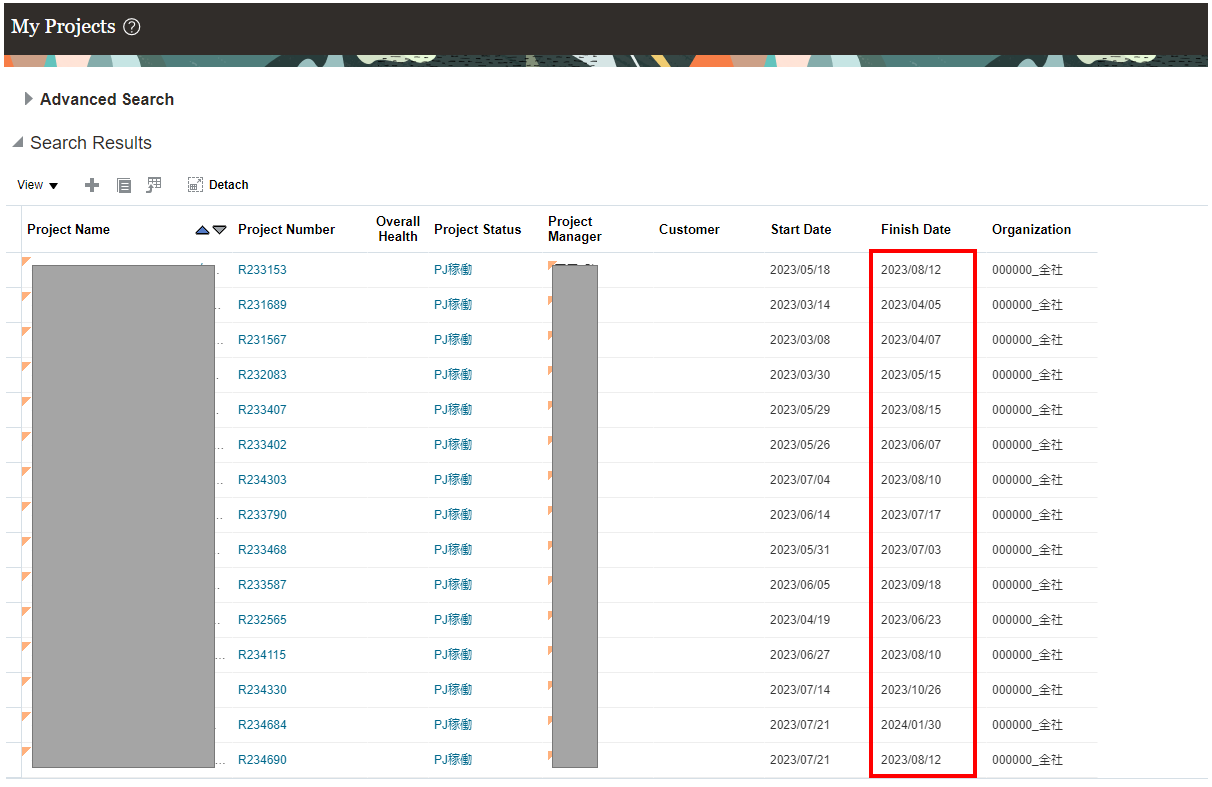Sort Project Name descending with the down triangle
Image resolution: width=1212 pixels, height=787 pixels.
[x=218, y=229]
